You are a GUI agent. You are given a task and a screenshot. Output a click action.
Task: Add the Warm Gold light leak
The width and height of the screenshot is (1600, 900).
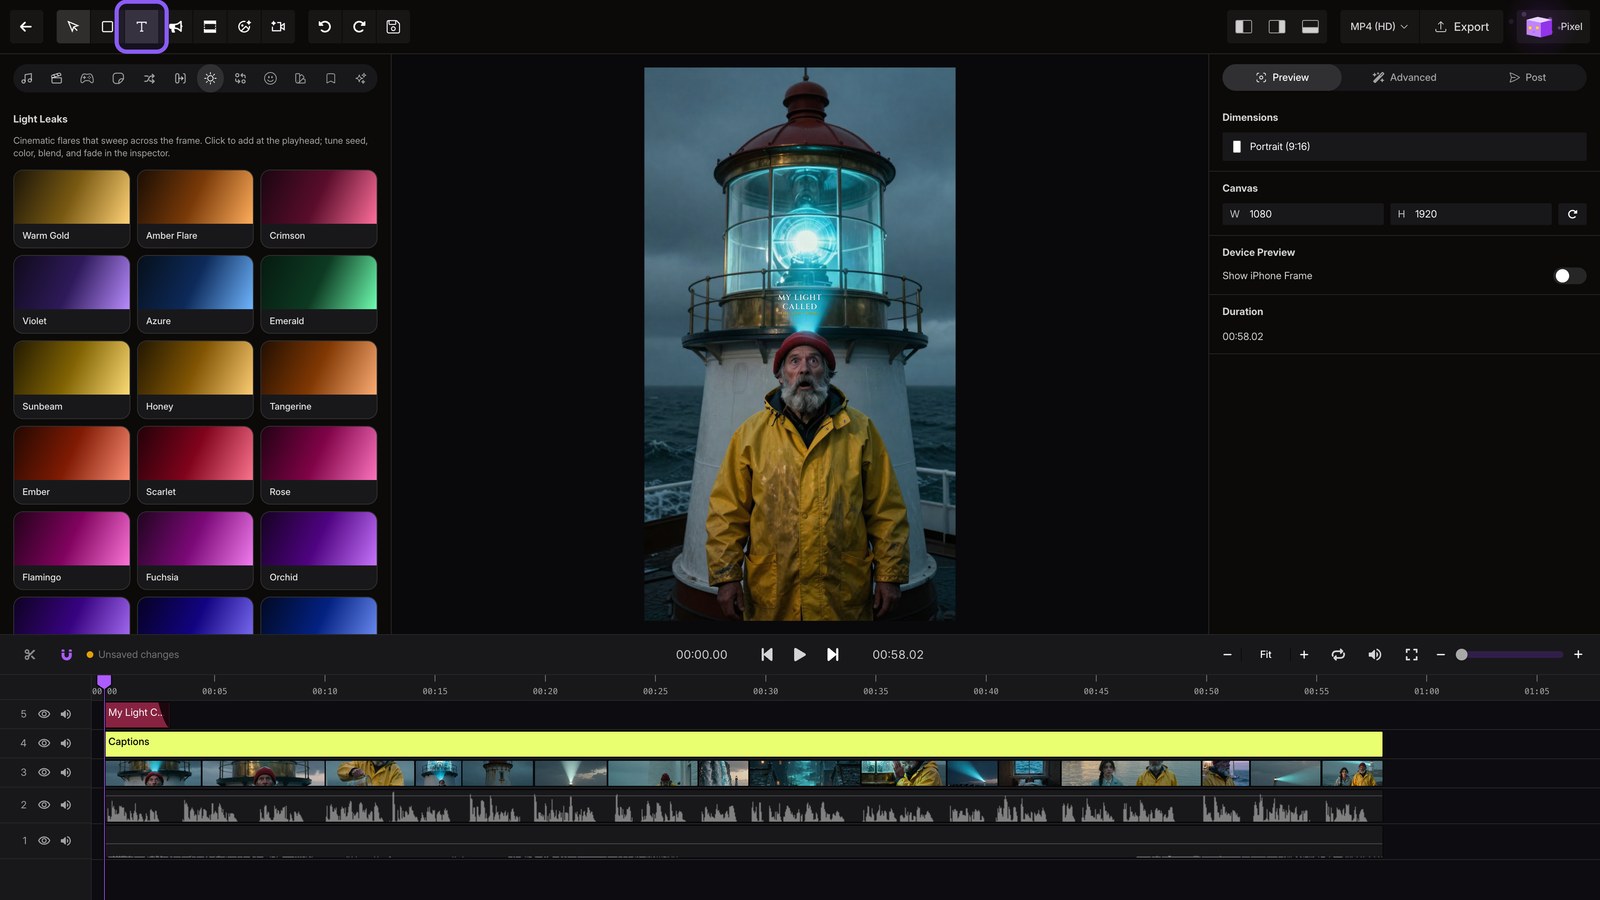click(72, 208)
